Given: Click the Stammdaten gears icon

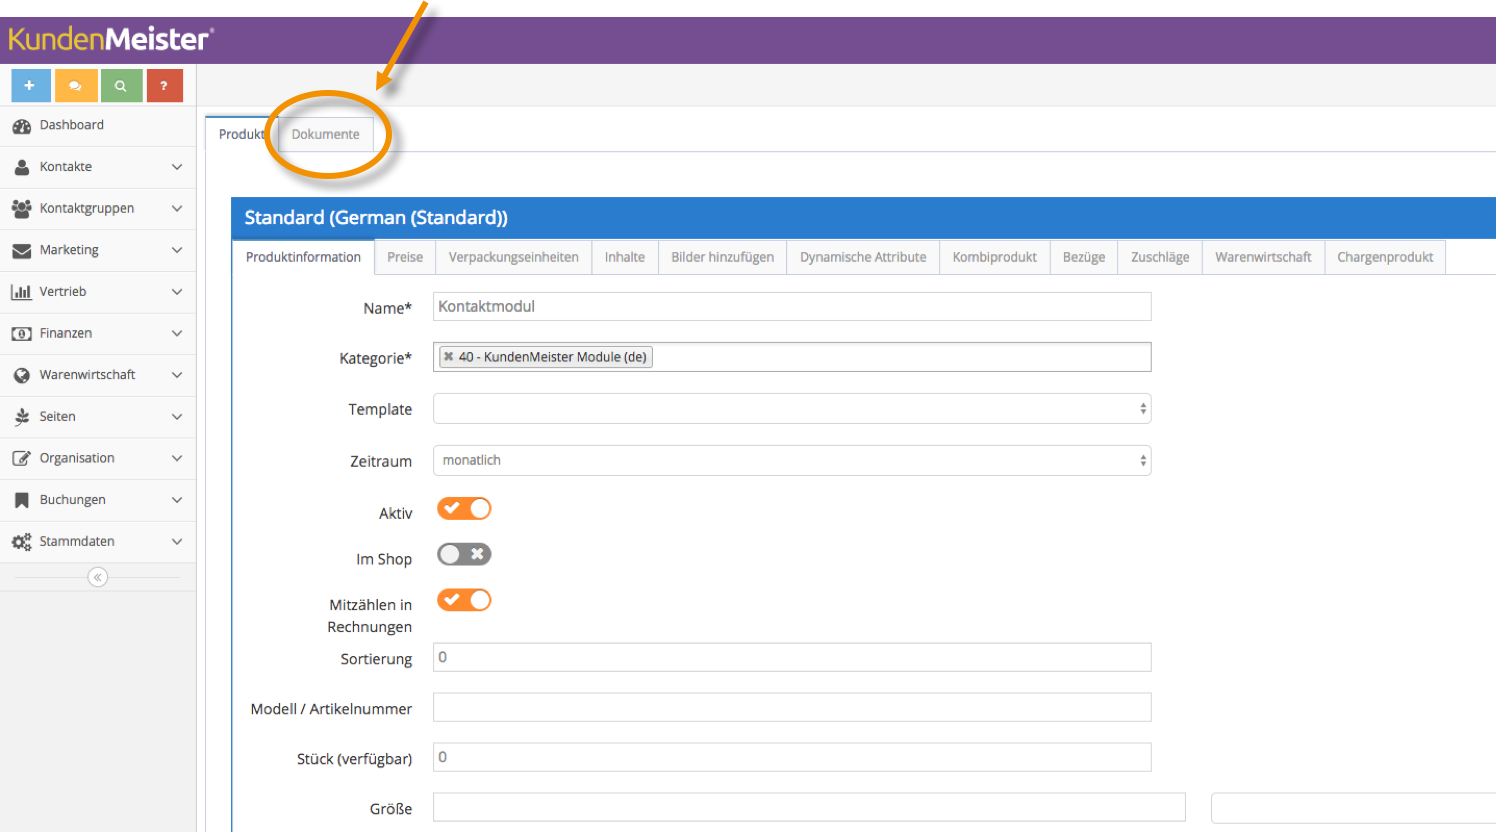Looking at the screenshot, I should 21,542.
